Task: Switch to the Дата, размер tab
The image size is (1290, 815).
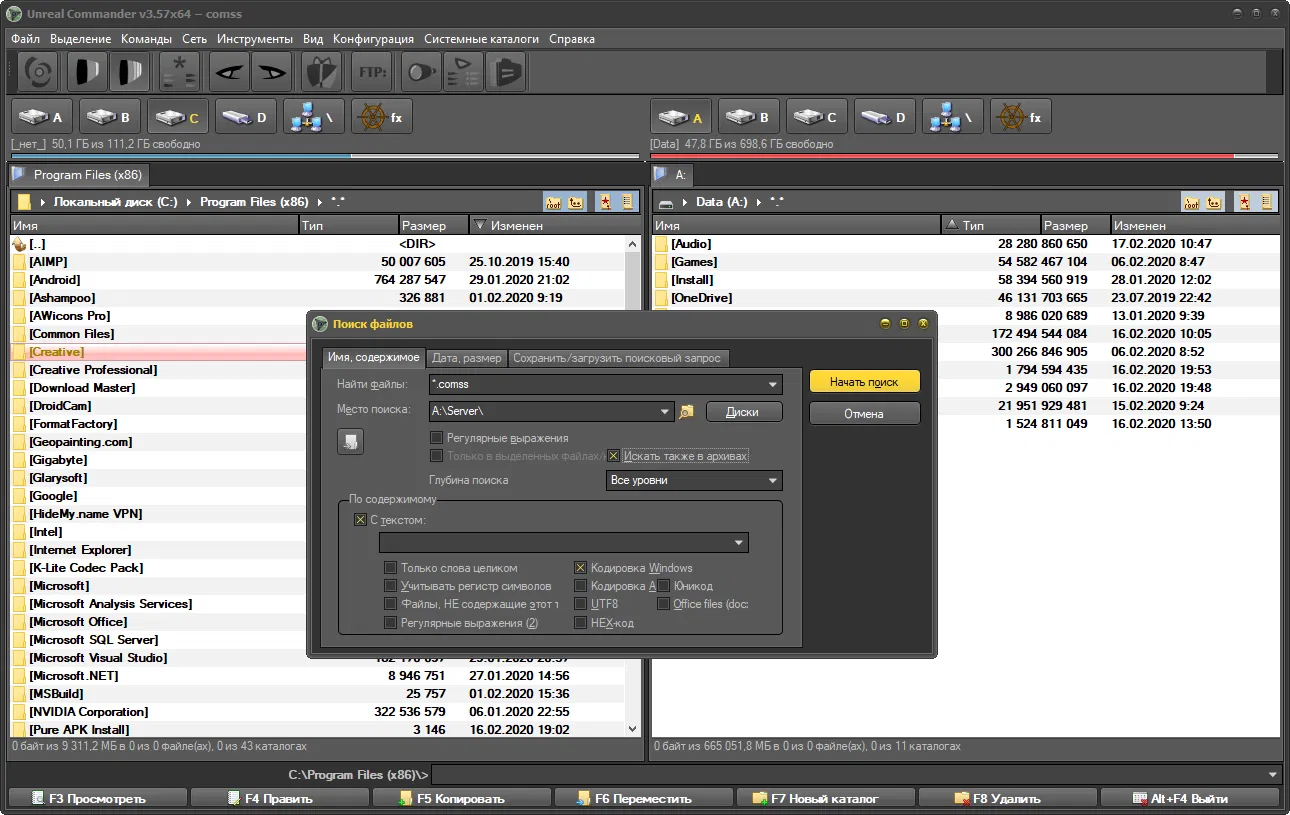Action: (x=467, y=358)
